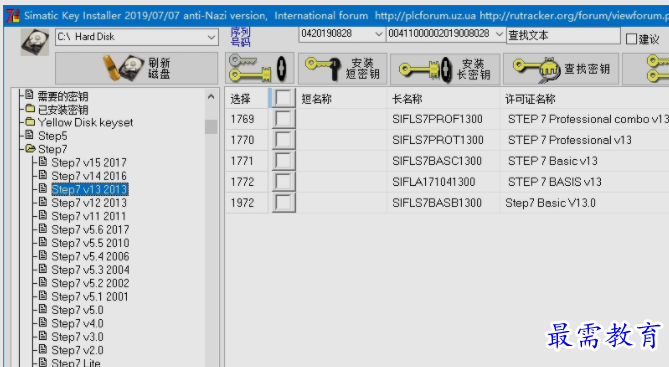Image resolution: width=669 pixels, height=367 pixels.
Task: Collapse the Step7 folder node
Action: (x=52, y=149)
